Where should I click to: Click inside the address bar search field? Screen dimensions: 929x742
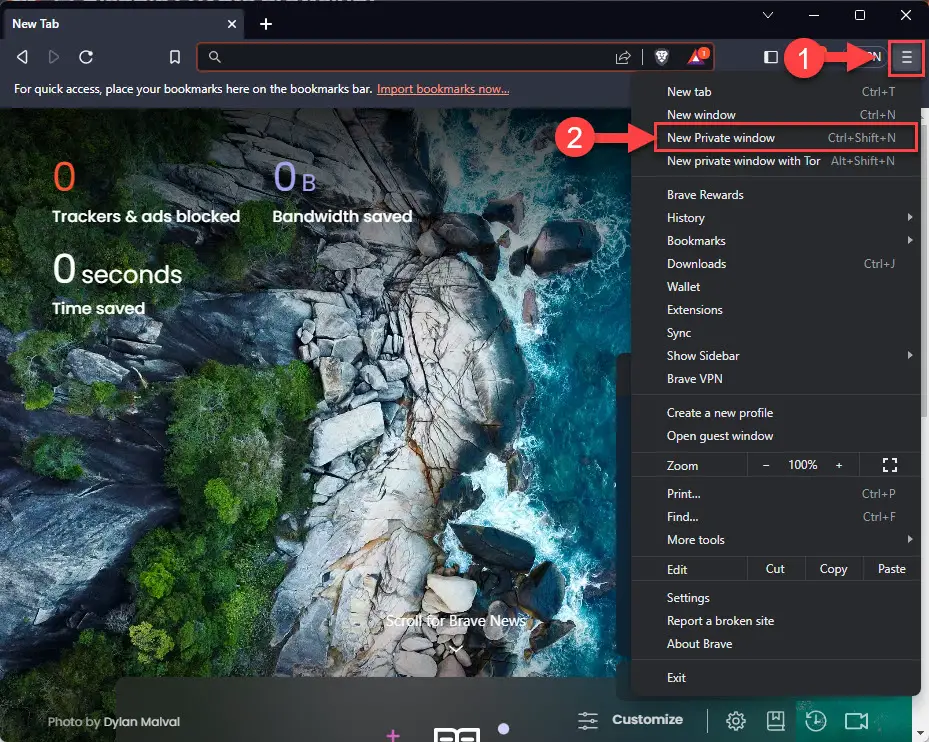[x=410, y=57]
